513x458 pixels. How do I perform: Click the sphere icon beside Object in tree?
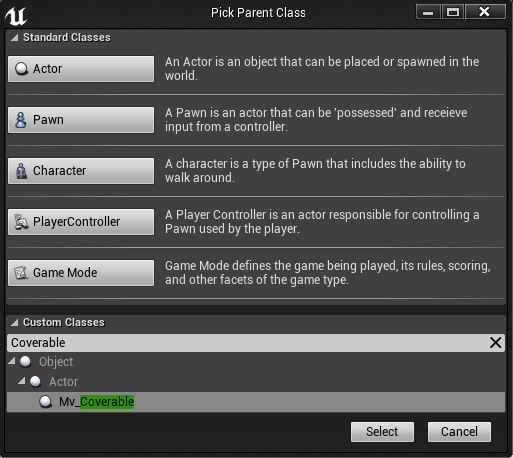pyautogui.click(x=25, y=361)
